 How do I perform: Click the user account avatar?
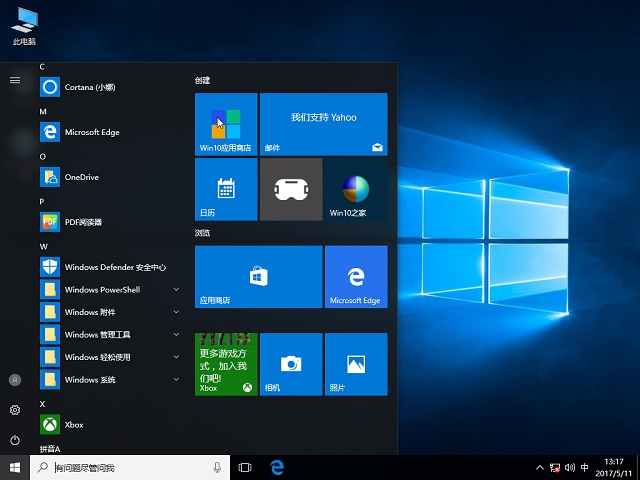(15, 380)
